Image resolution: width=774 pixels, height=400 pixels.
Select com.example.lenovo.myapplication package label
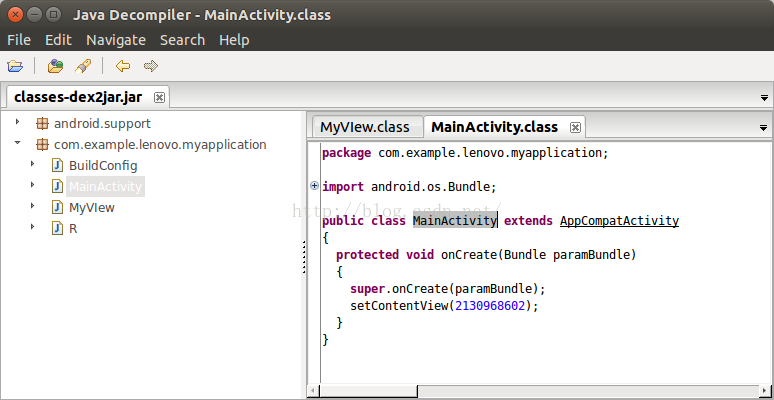[160, 145]
